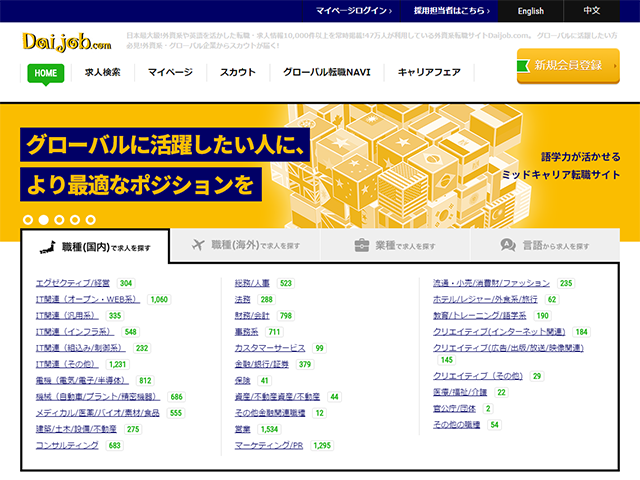Open 電機（電気/電子/半導体） category
Image resolution: width=640 pixels, height=480 pixels.
pos(82,380)
